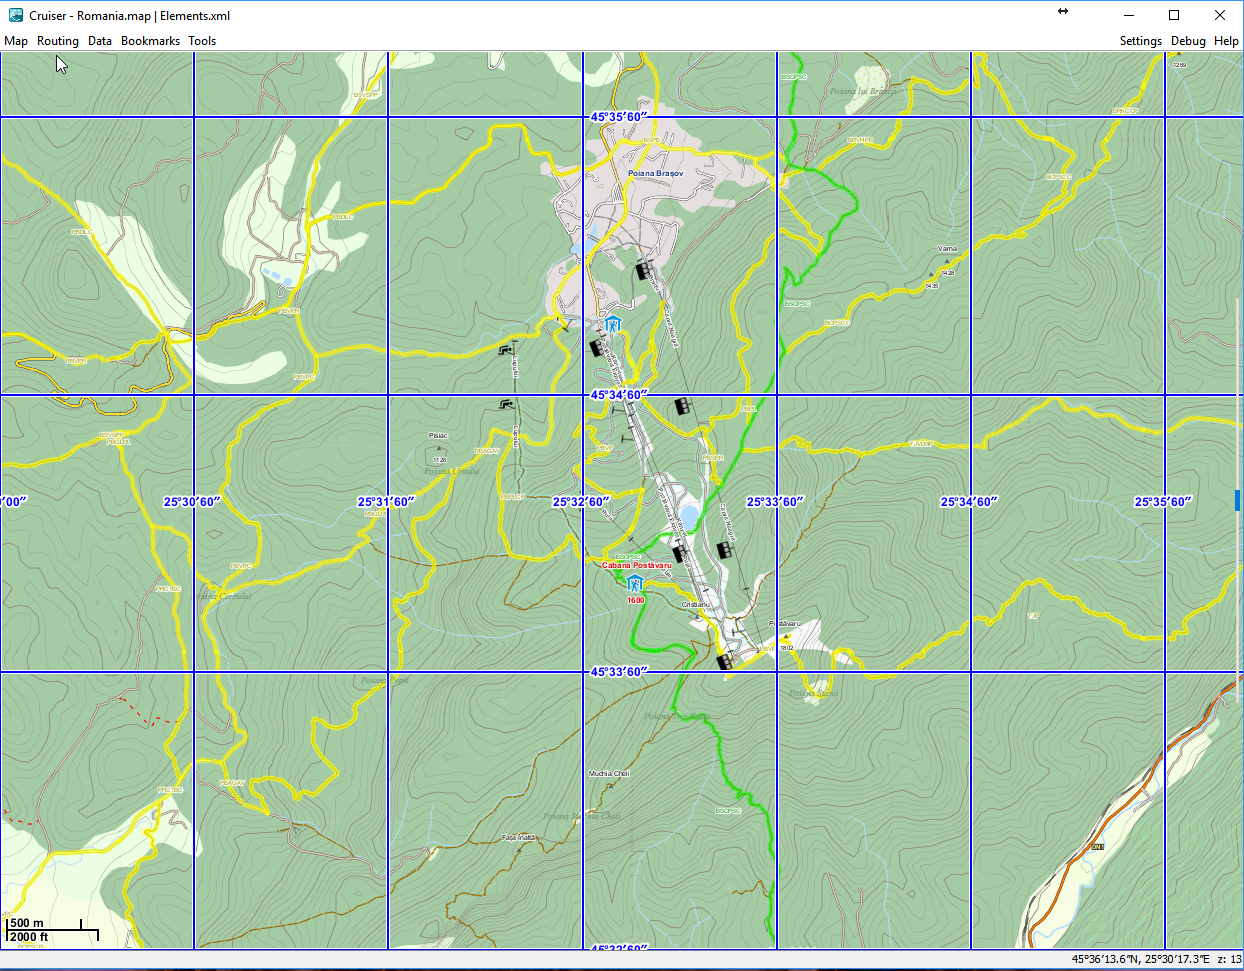Click the Pisiac peak triangle marker

point(438,449)
